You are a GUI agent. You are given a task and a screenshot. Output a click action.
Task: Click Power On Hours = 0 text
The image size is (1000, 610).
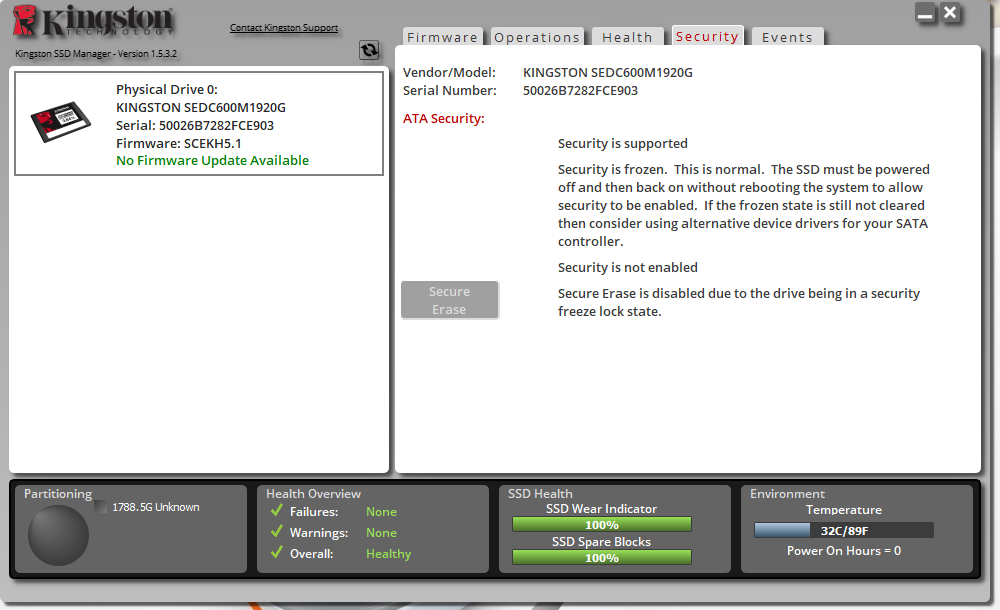tap(844, 551)
